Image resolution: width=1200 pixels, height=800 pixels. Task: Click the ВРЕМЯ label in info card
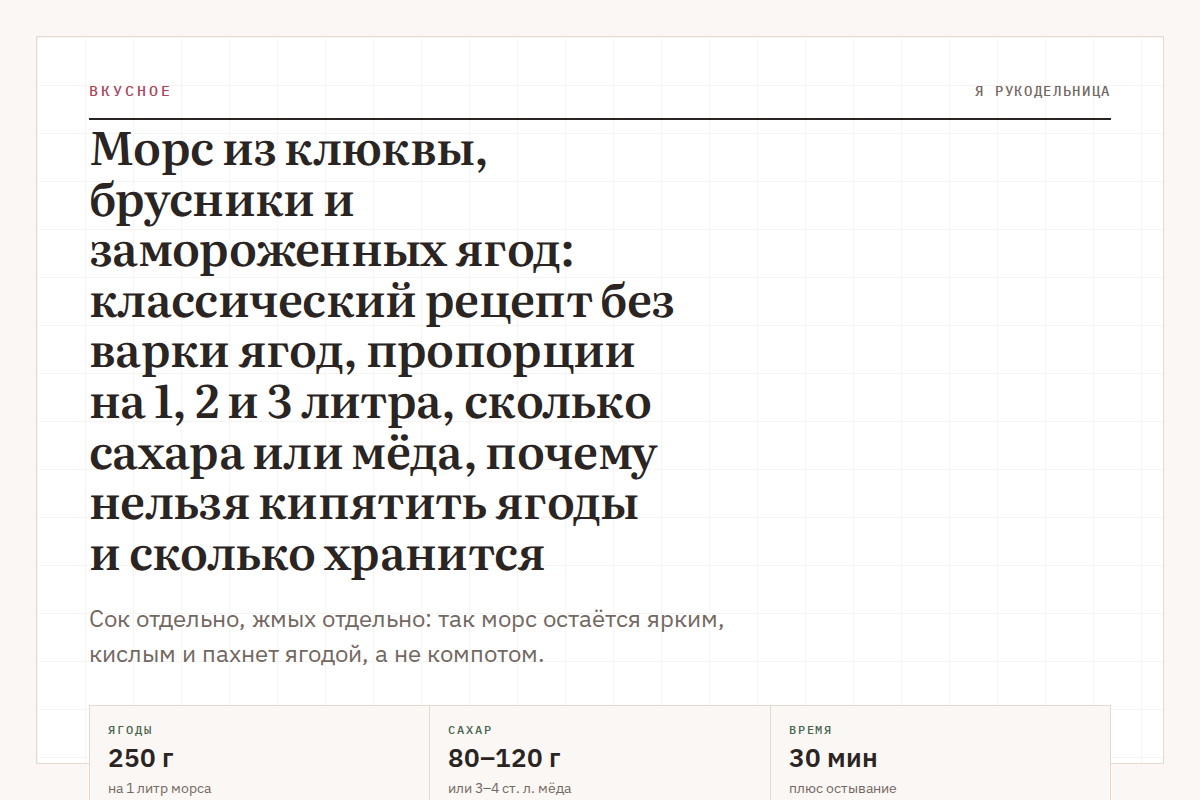click(810, 730)
